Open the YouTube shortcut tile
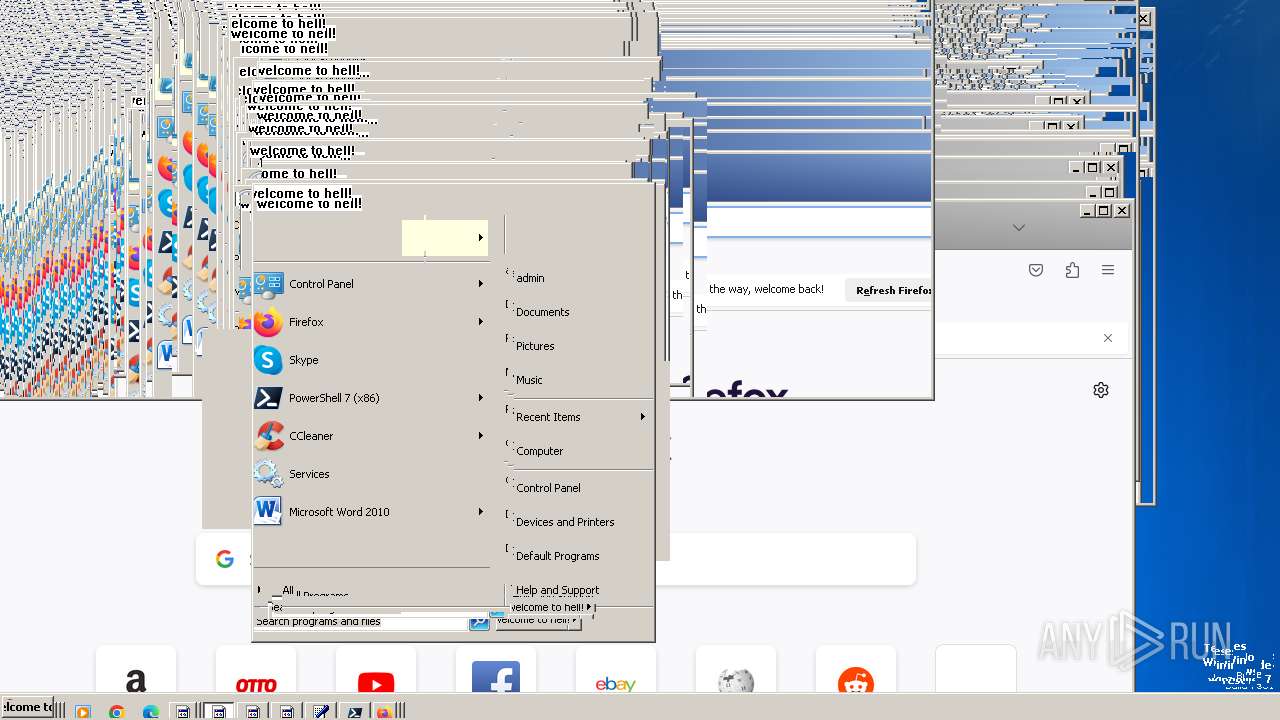The height and width of the screenshot is (720, 1280). pyautogui.click(x=376, y=670)
